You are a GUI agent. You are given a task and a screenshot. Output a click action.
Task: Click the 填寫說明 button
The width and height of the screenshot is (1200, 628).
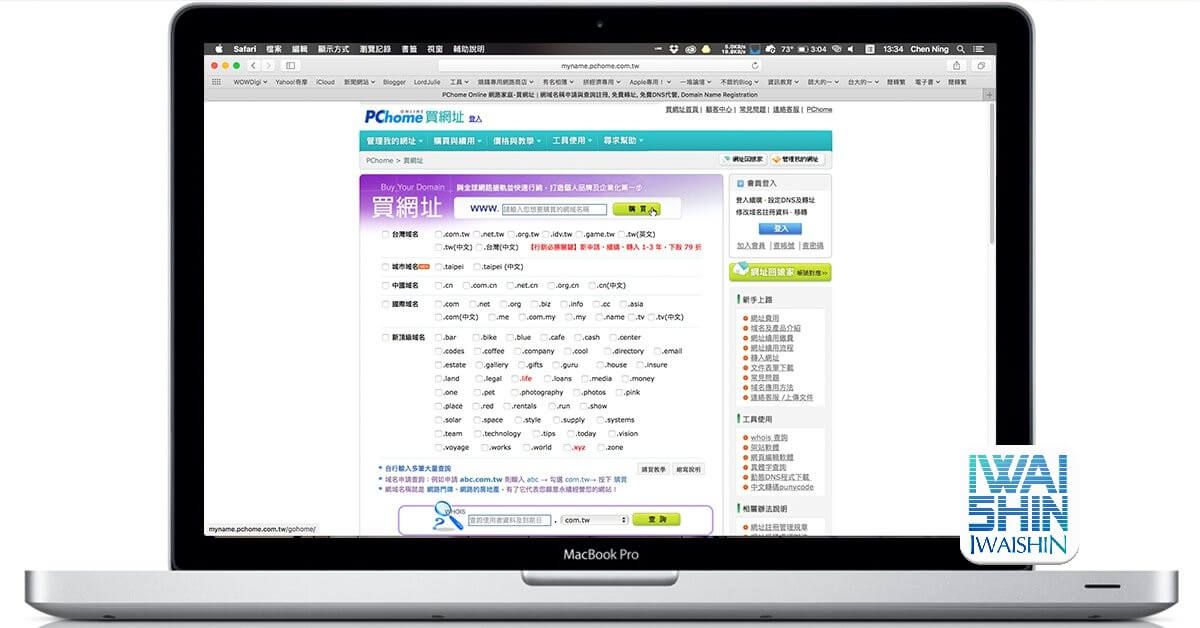pos(688,469)
